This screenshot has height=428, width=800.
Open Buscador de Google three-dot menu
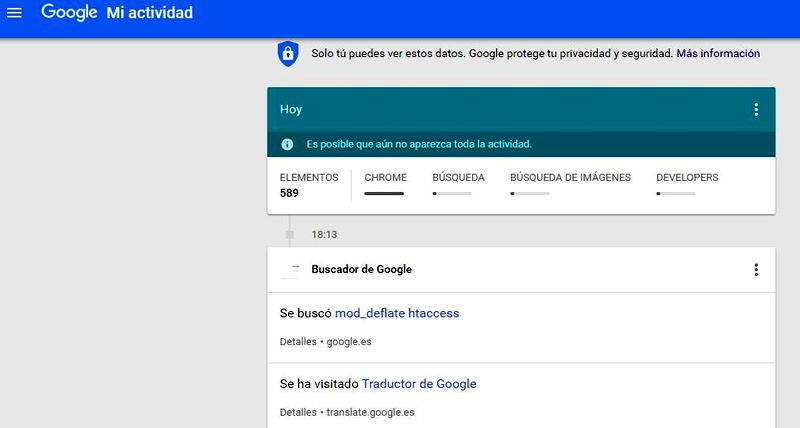point(756,269)
